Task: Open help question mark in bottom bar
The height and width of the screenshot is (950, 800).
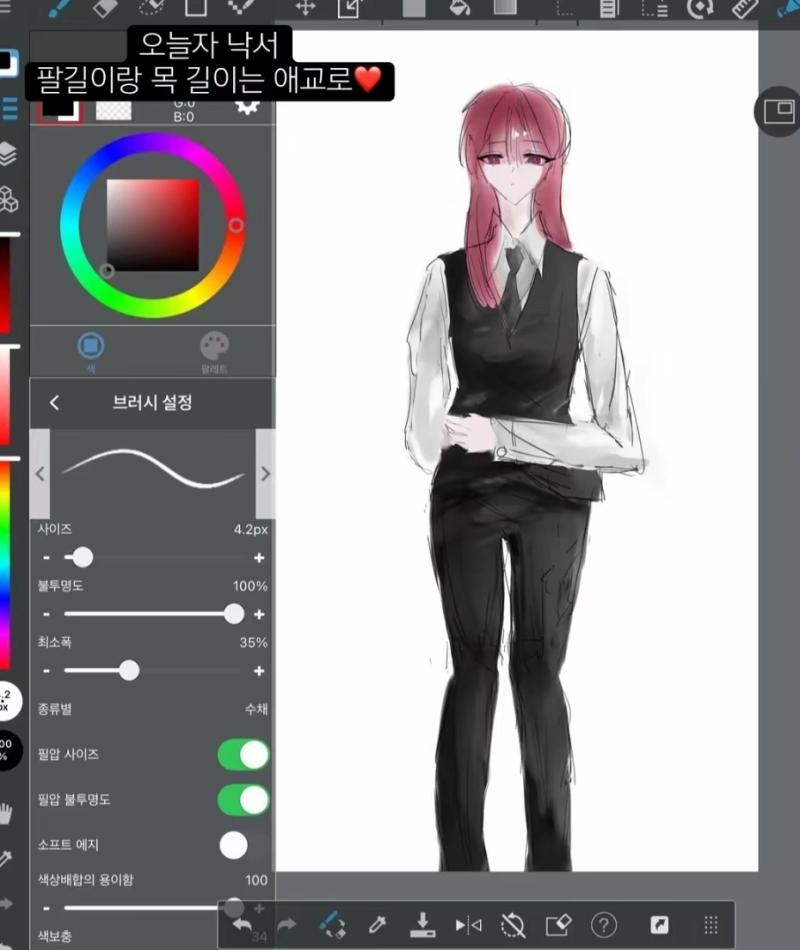Action: tap(604, 925)
